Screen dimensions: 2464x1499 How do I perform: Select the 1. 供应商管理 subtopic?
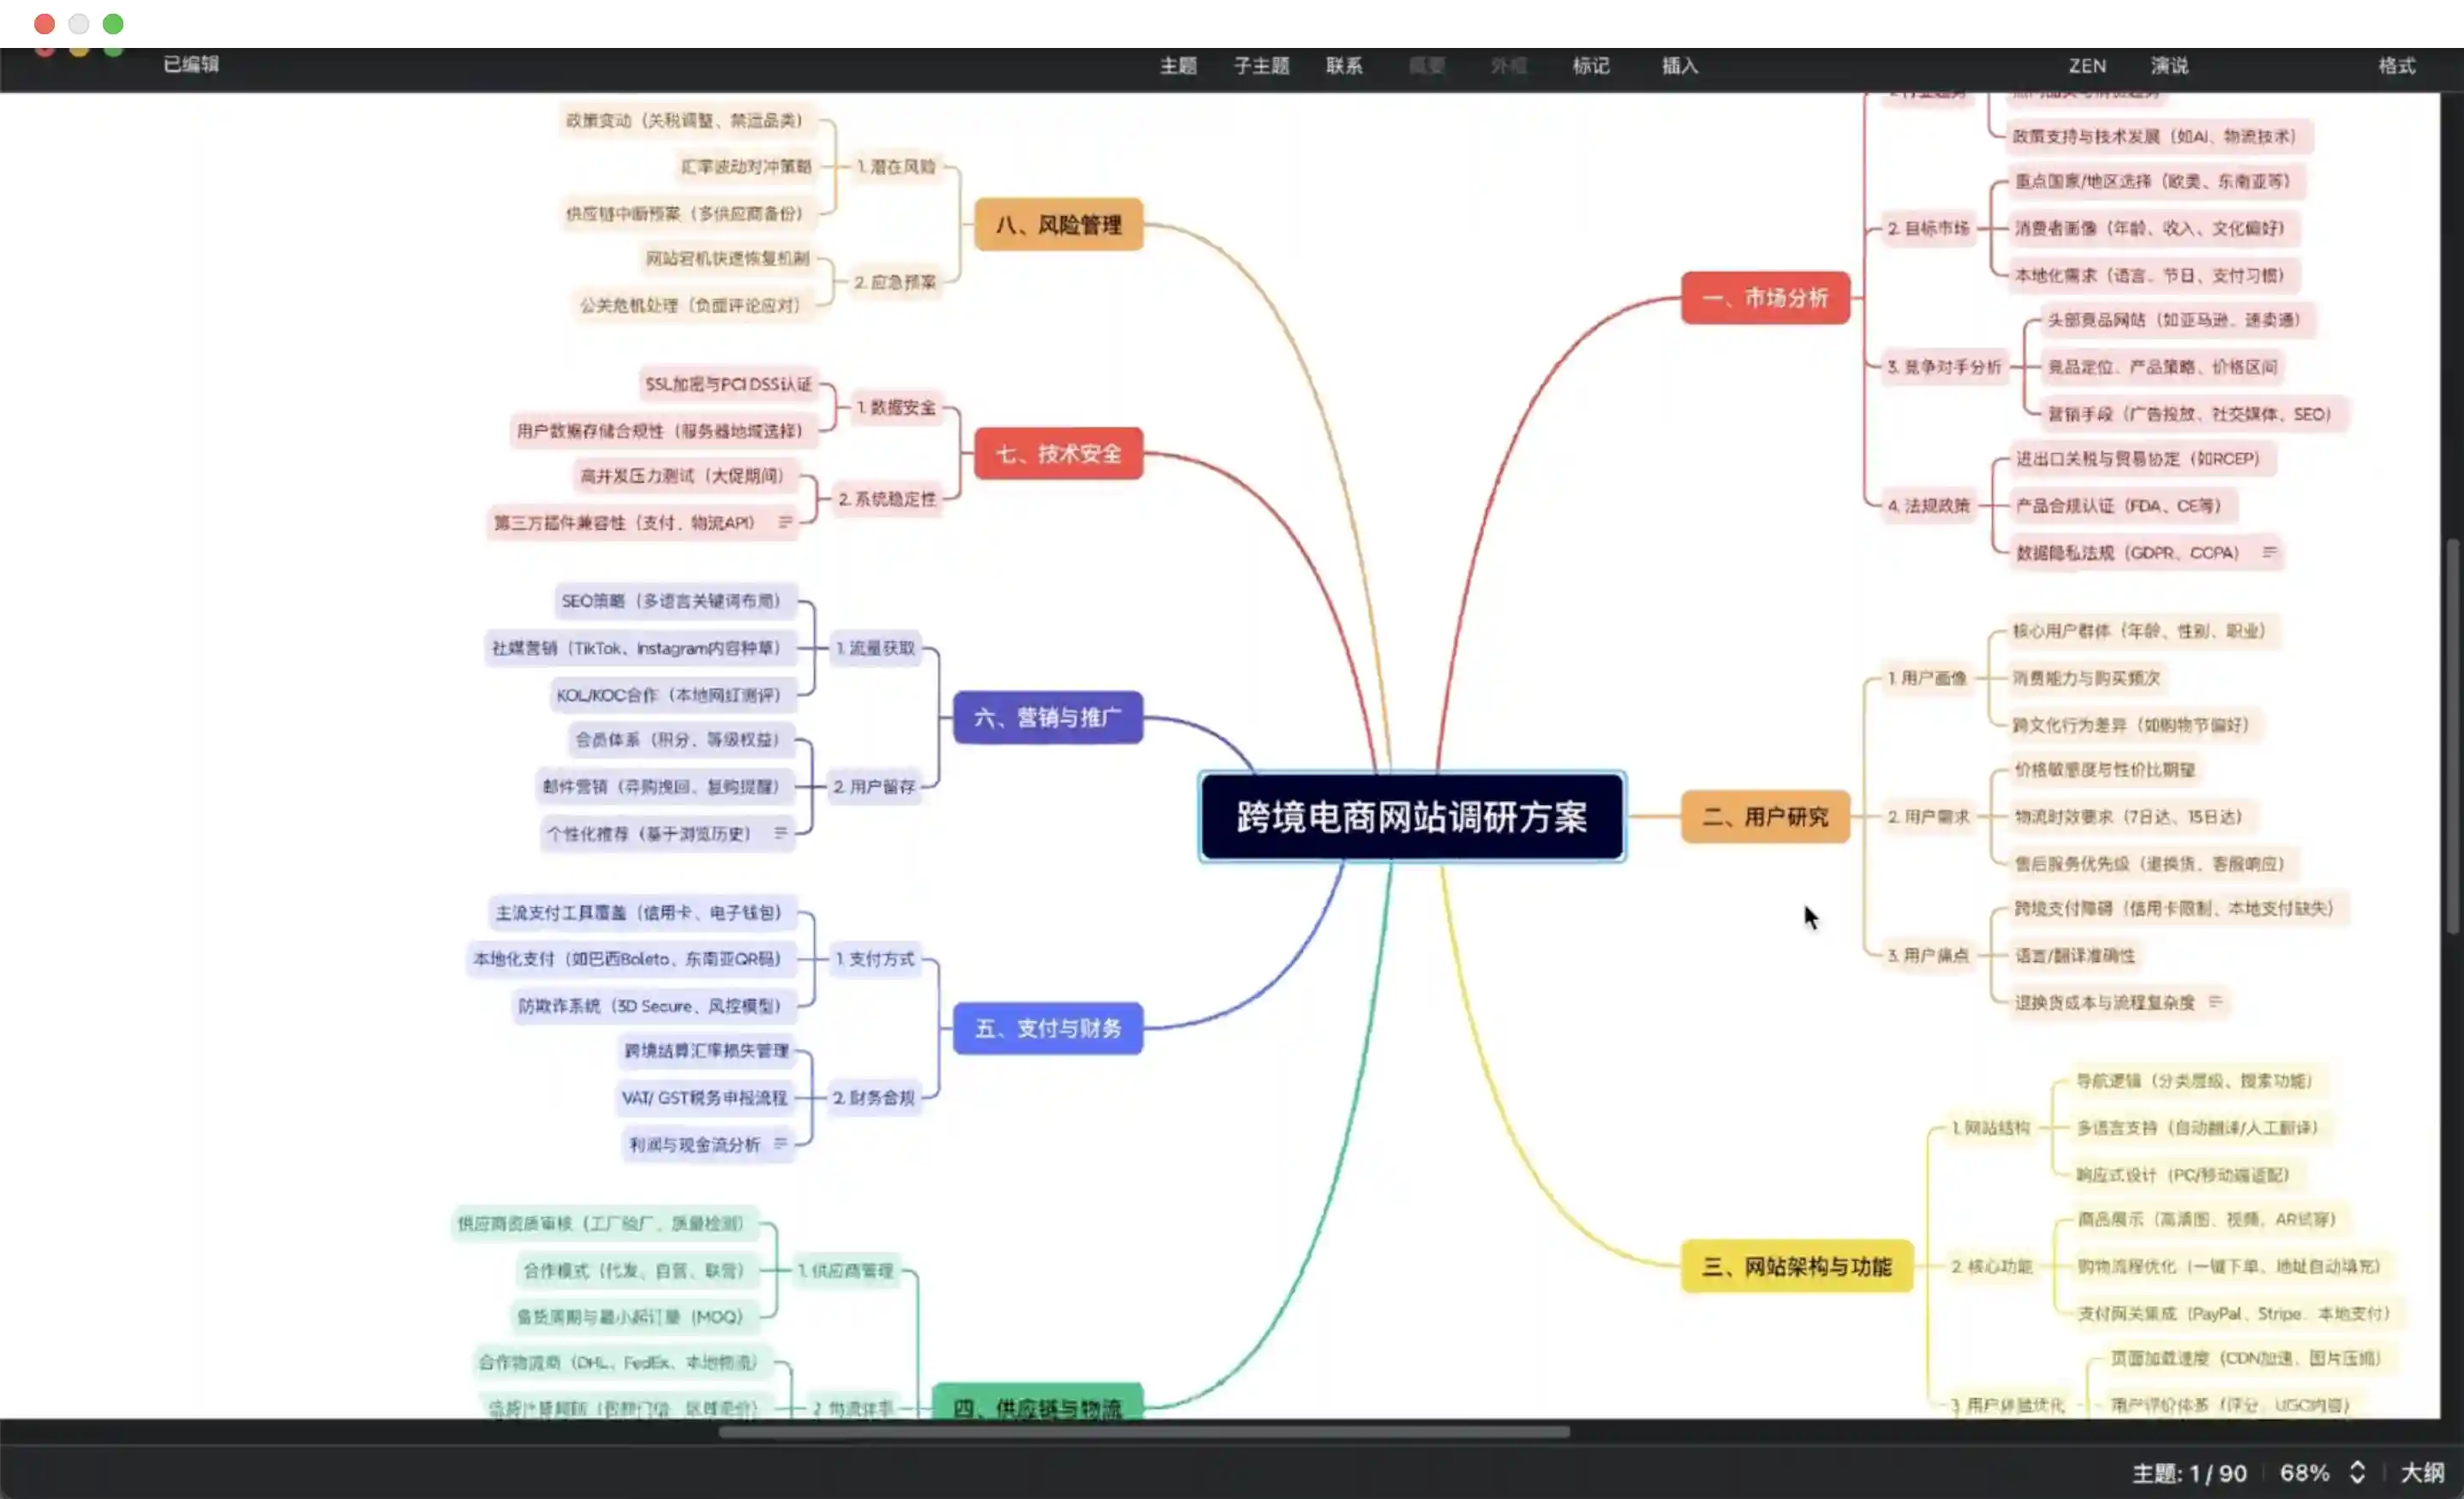(x=846, y=1270)
